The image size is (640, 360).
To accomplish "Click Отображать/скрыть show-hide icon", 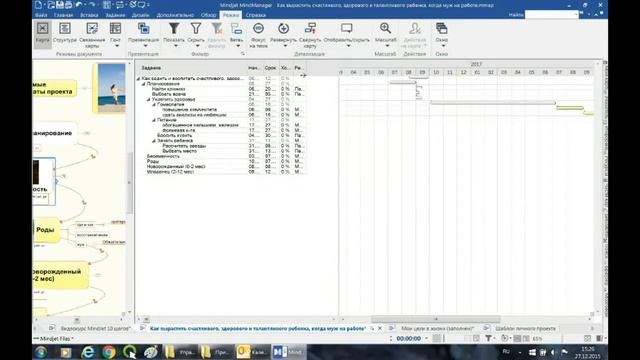I will [347, 28].
